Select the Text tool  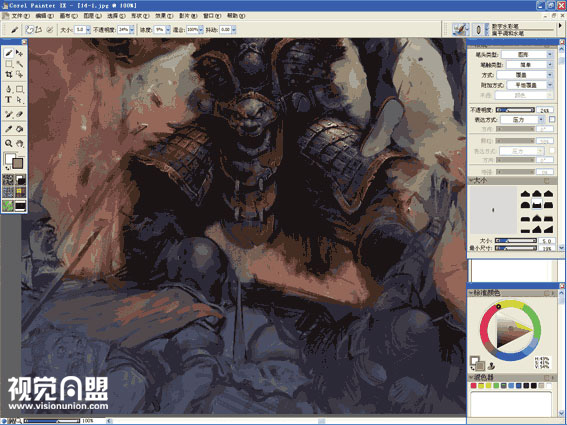pyautogui.click(x=9, y=99)
